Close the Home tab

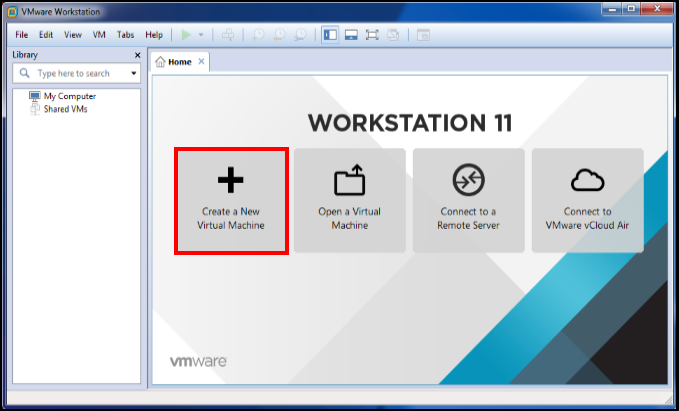pyautogui.click(x=201, y=61)
